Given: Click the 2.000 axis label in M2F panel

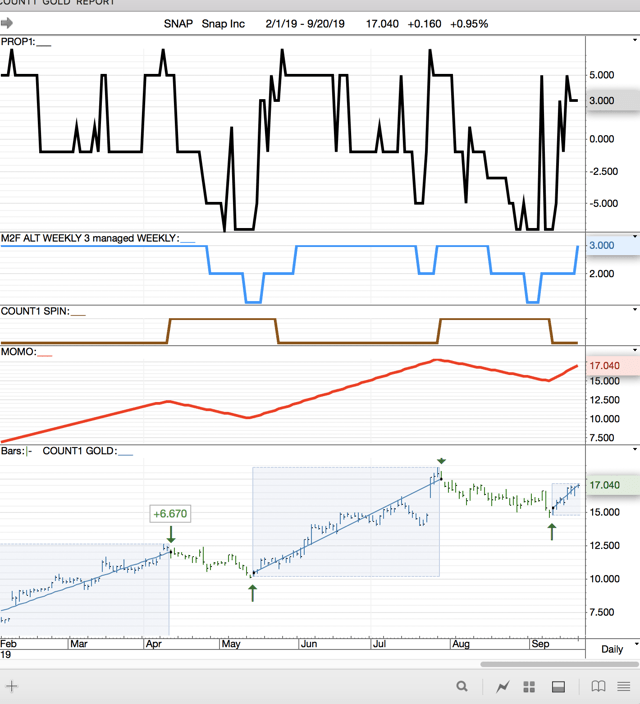Looking at the screenshot, I should 601,273.
